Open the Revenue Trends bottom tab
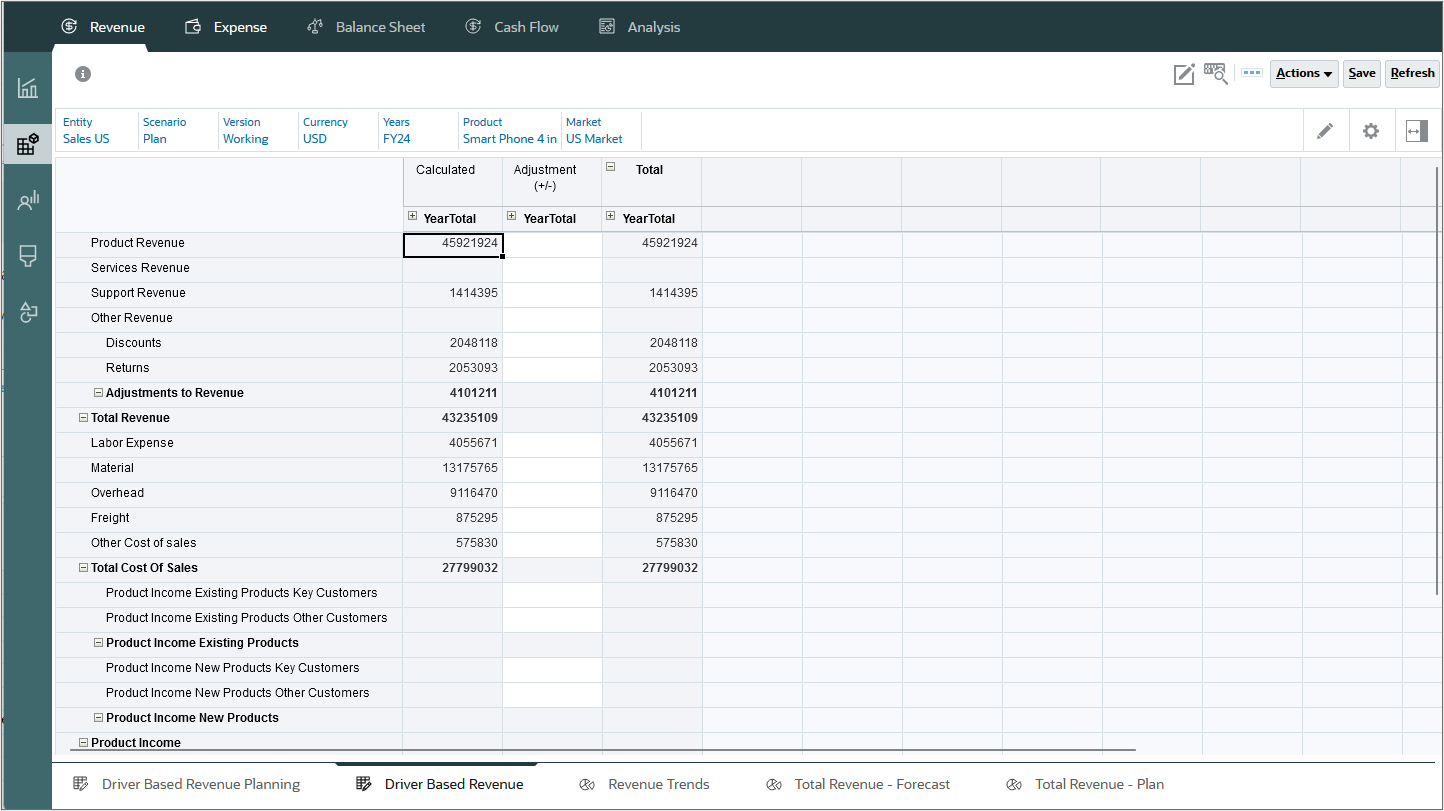Image resolution: width=1444 pixels, height=811 pixels. coord(658,784)
